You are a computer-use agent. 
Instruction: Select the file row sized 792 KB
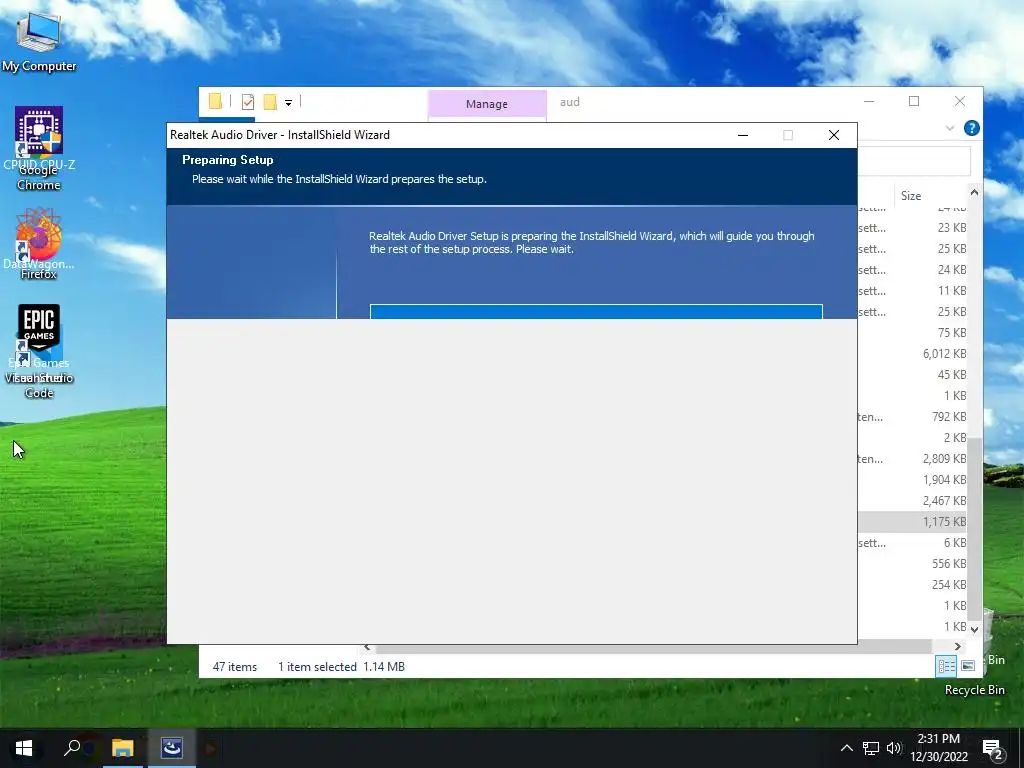click(x=912, y=417)
